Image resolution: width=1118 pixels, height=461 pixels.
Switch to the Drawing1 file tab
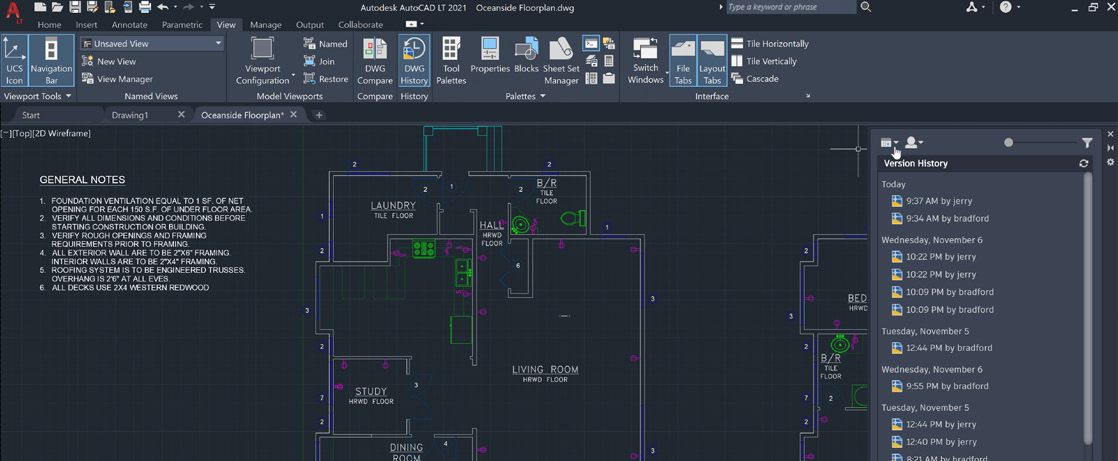[x=130, y=115]
